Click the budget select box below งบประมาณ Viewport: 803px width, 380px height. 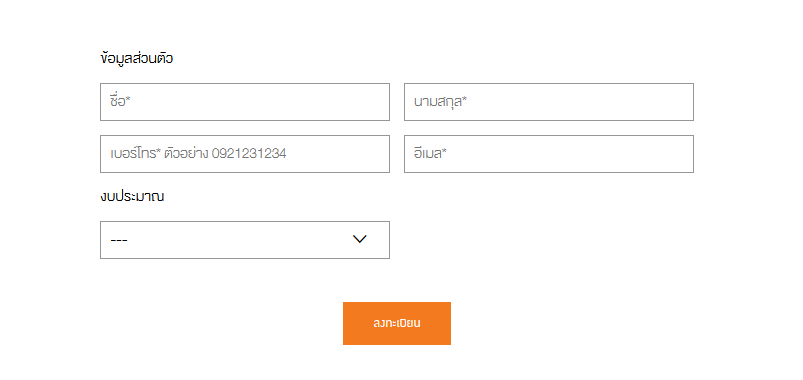click(x=245, y=240)
